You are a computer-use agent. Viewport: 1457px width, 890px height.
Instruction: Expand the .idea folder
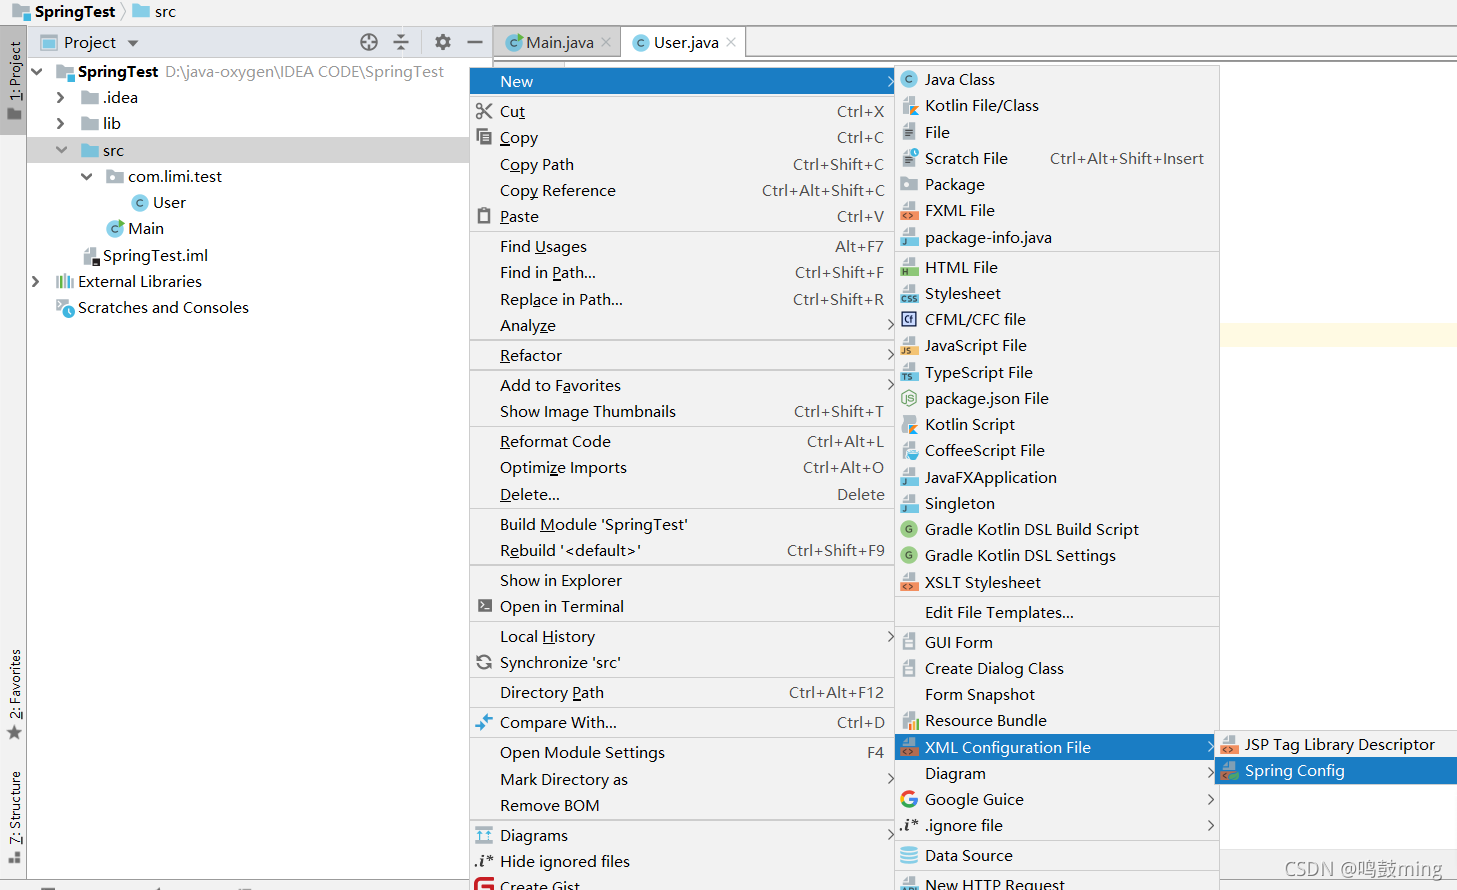[61, 97]
